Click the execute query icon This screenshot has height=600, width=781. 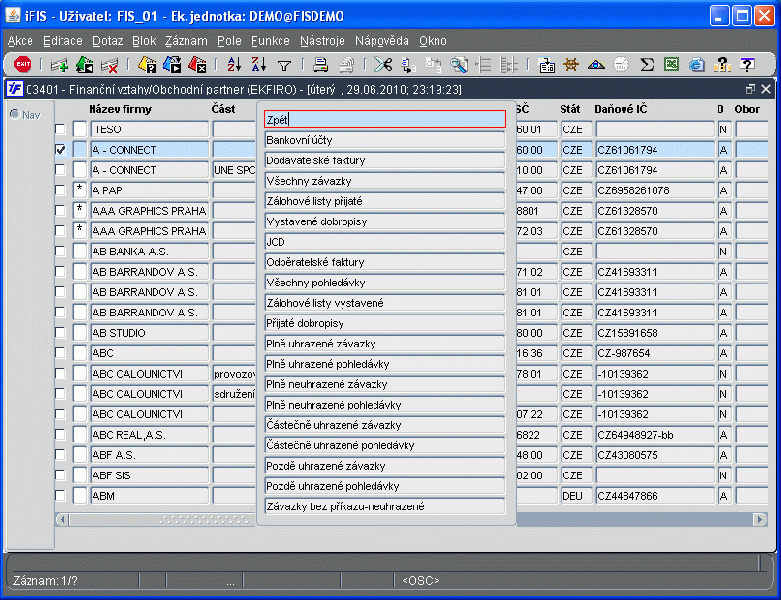pyautogui.click(x=172, y=65)
